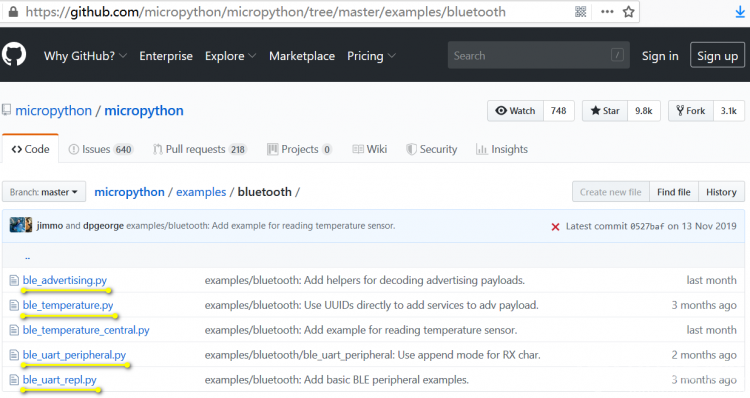Switch to the Wiki tab
This screenshot has height=398, width=750.
tap(370, 149)
